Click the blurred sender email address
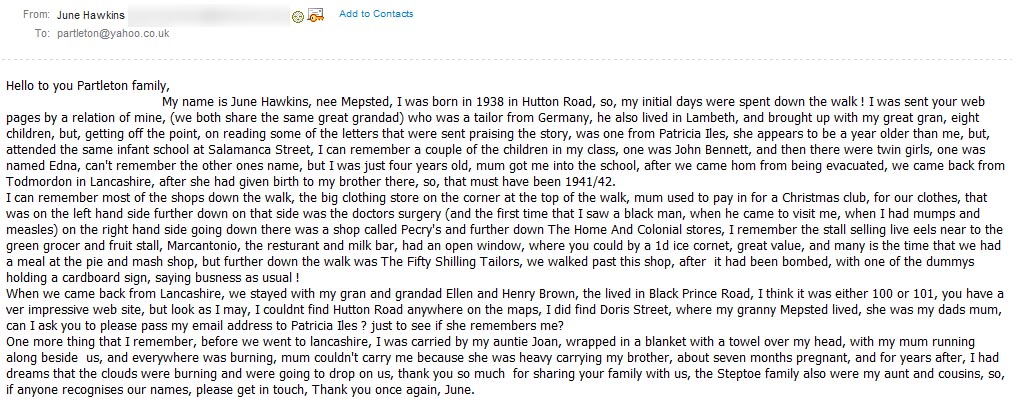This screenshot has height=410, width=1012. pos(208,15)
